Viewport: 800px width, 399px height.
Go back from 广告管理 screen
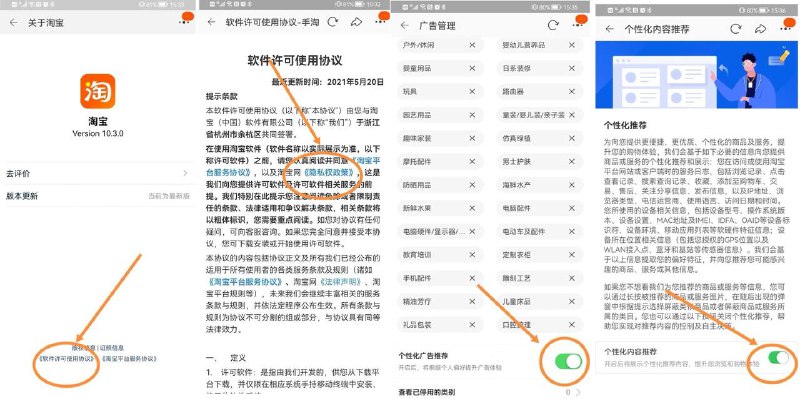pos(405,26)
